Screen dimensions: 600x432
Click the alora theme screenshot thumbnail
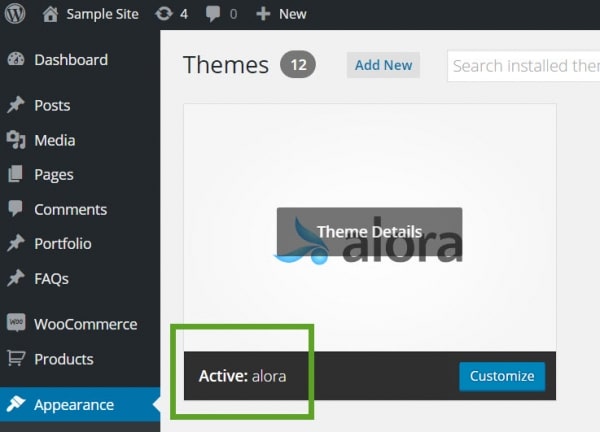click(x=370, y=228)
